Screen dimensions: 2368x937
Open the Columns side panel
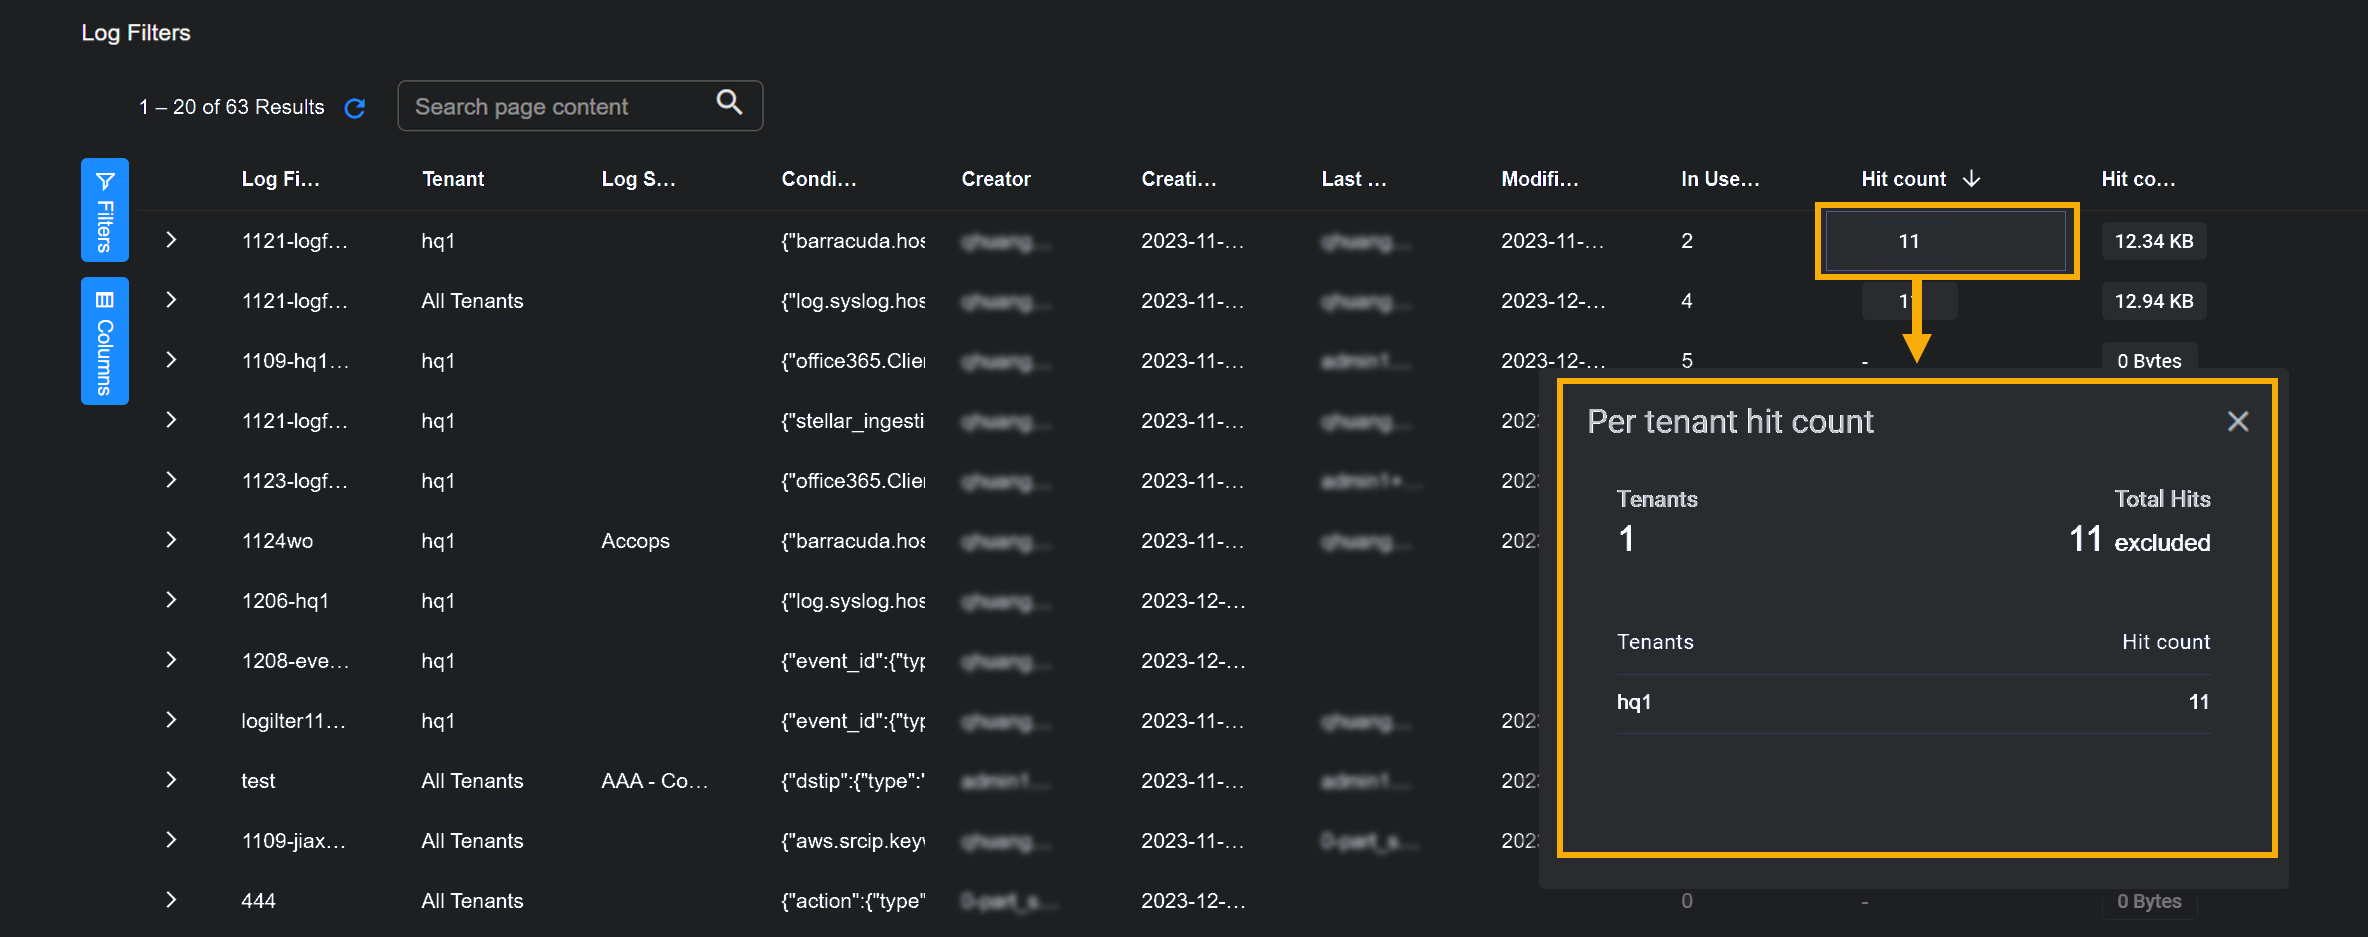tap(105, 341)
